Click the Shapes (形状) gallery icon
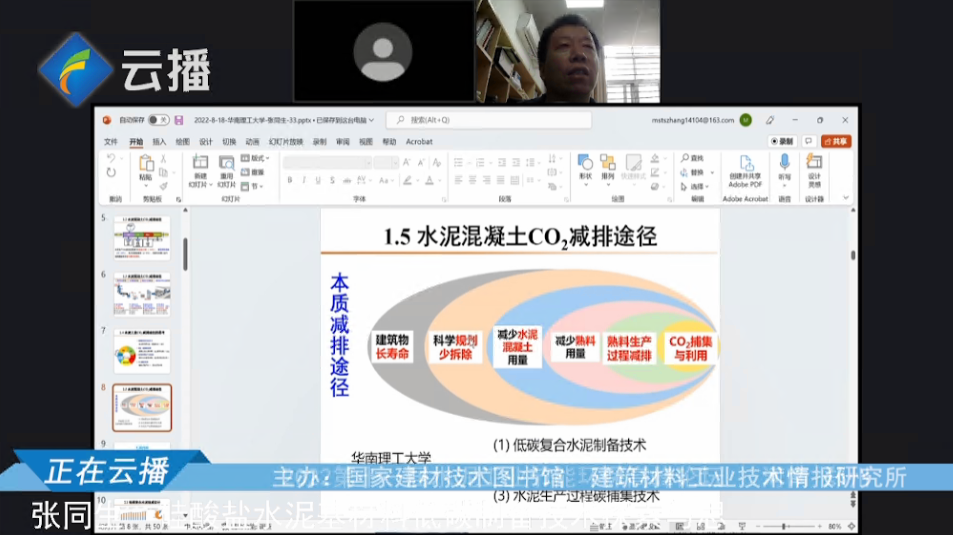953x535 pixels. 585,163
